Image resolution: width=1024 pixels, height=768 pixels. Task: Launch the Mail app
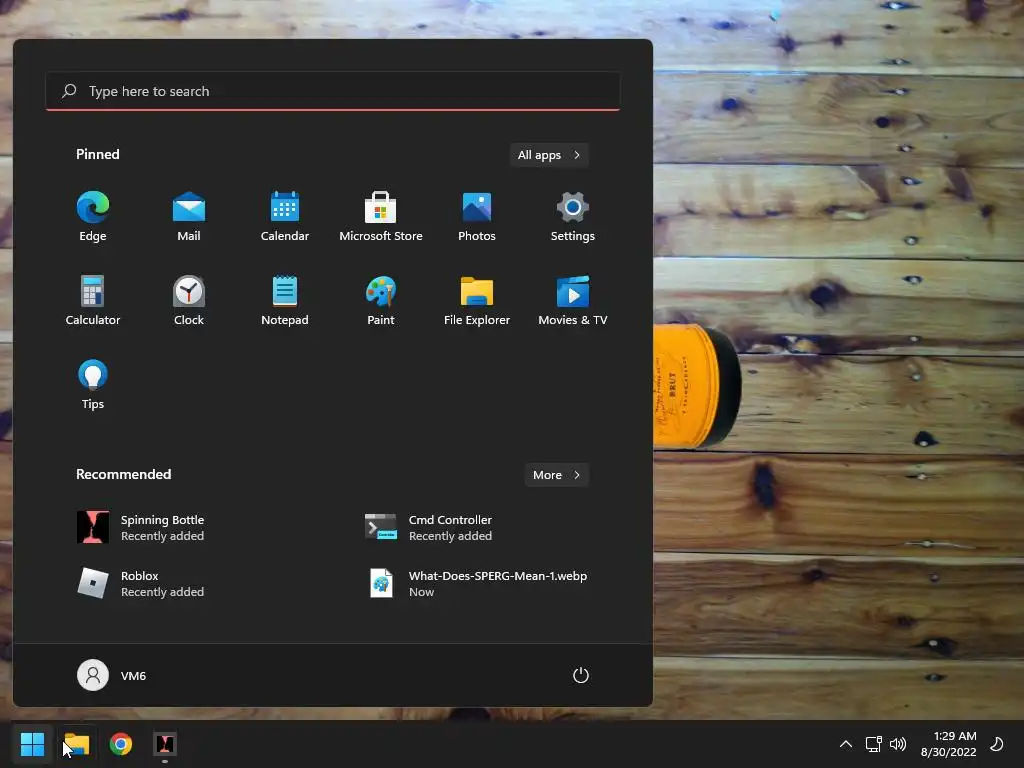pos(189,217)
